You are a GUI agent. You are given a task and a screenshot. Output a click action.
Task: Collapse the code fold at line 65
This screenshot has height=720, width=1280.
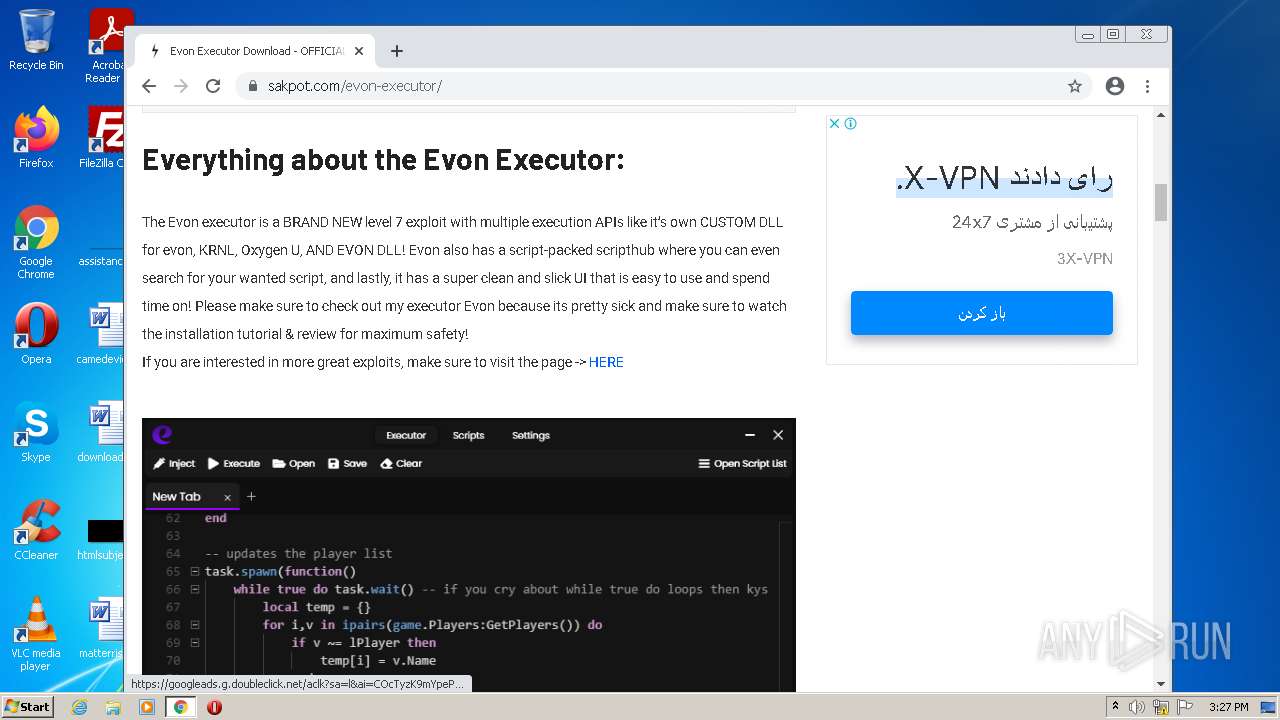pyautogui.click(x=195, y=572)
